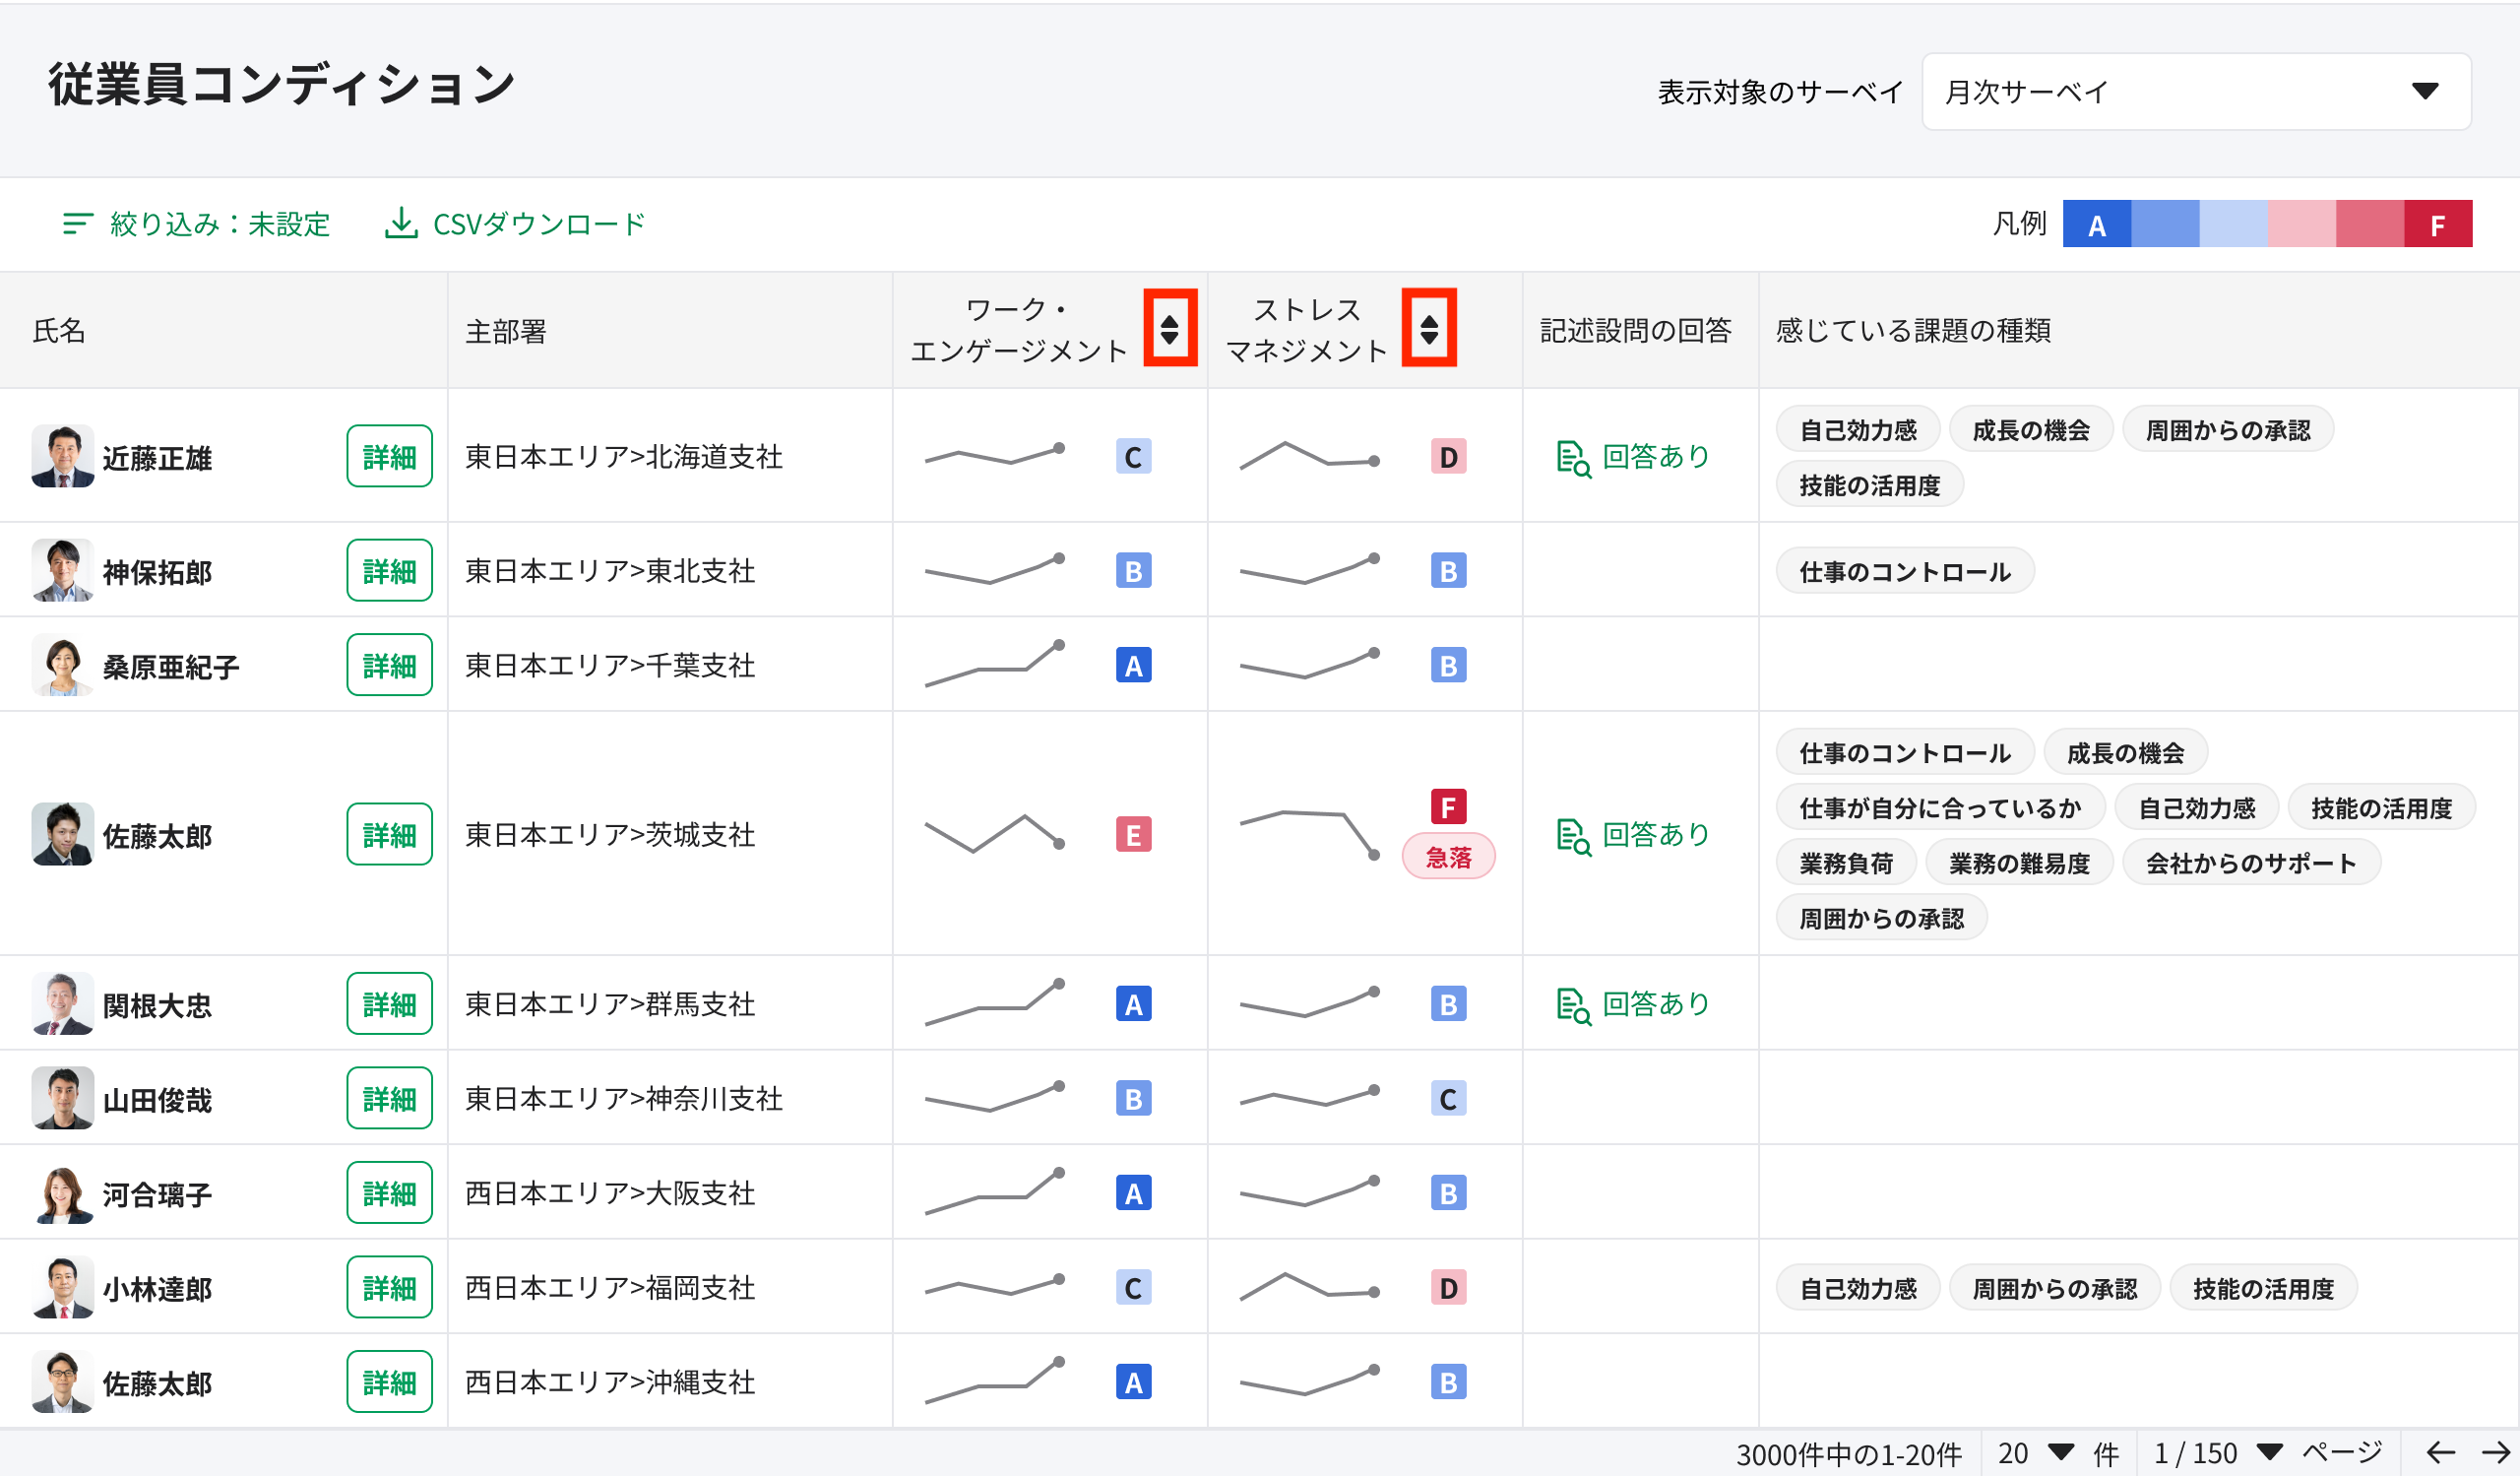Click 近藤正雄's 技能の活用度 tag
Viewport: 2520px width, 1476px height.
[1870, 485]
